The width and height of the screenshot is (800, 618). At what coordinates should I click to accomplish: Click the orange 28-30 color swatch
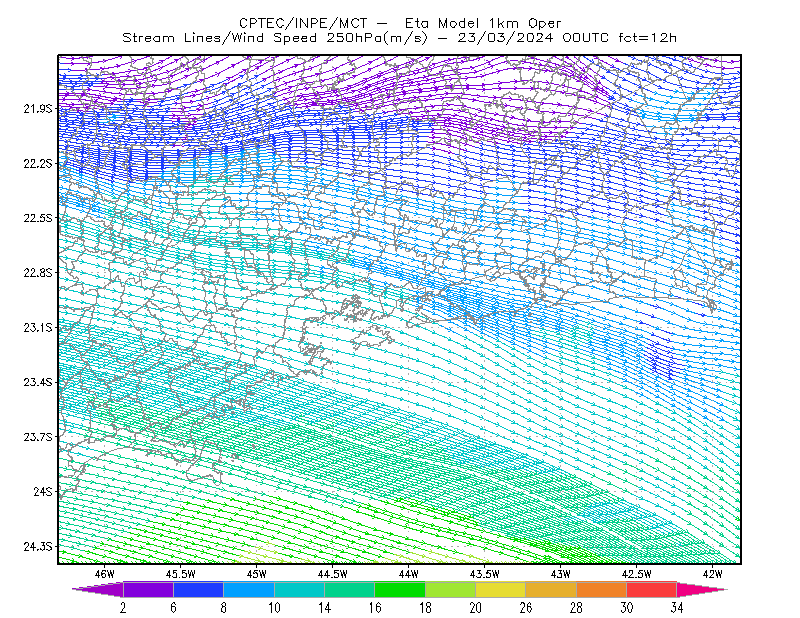click(x=602, y=589)
